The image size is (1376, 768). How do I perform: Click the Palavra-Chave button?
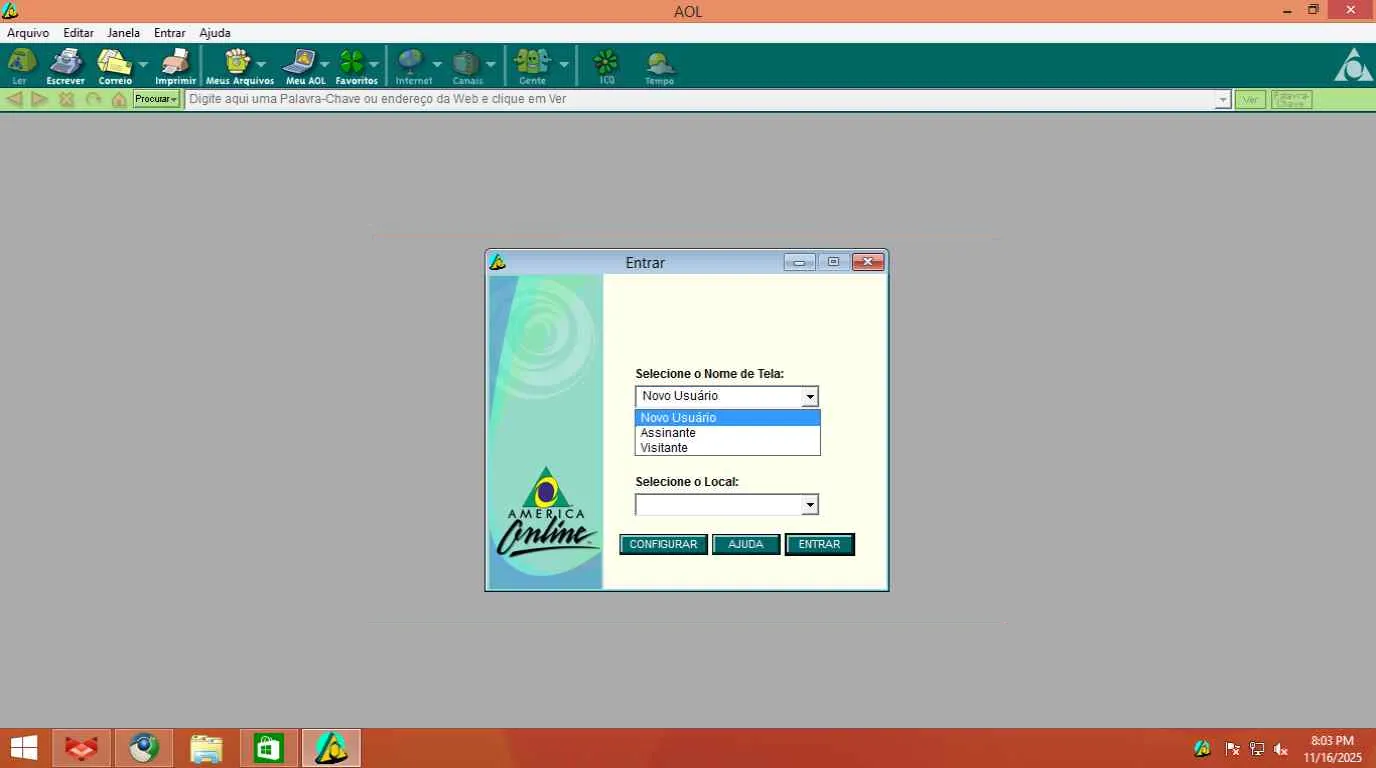1291,99
